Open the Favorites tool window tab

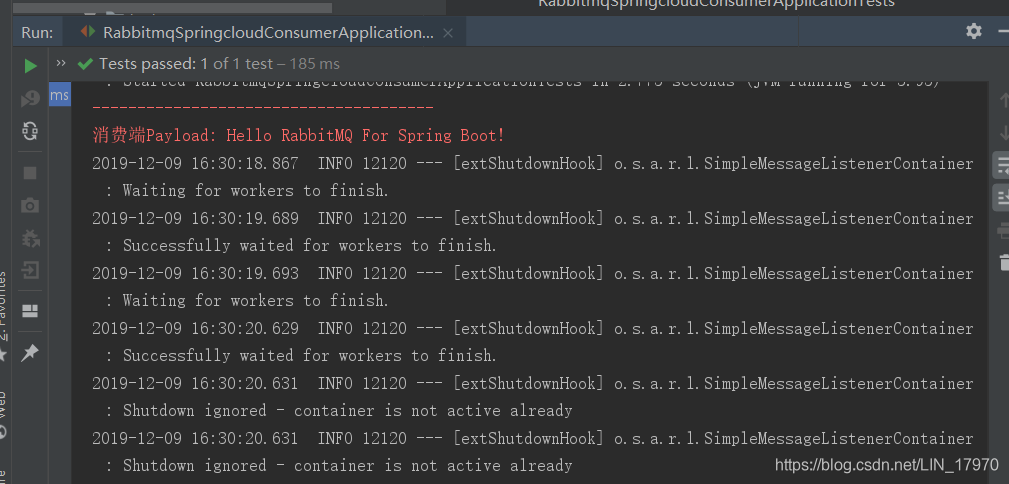pos(3,306)
